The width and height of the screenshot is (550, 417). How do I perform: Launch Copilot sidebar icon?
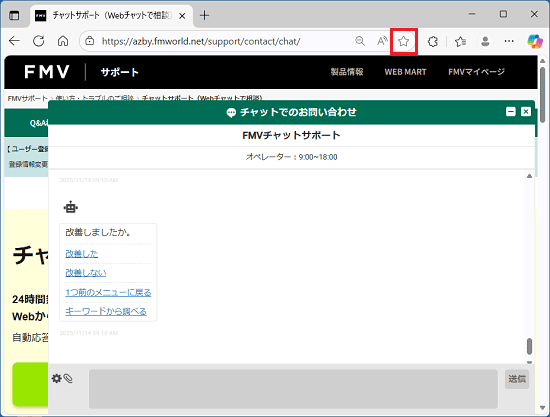point(535,41)
